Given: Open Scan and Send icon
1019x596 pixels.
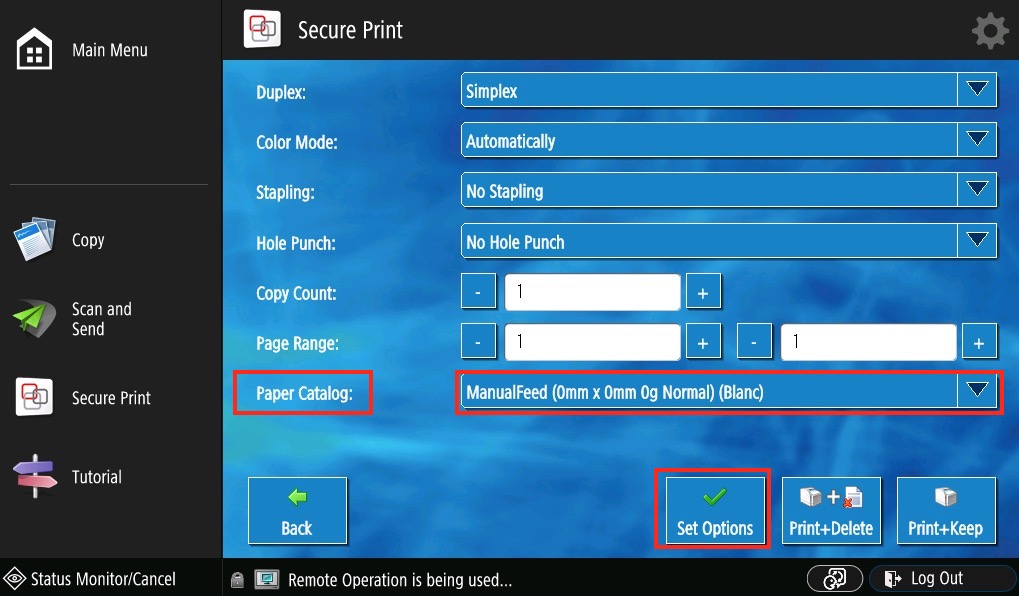Looking at the screenshot, I should click(35, 319).
